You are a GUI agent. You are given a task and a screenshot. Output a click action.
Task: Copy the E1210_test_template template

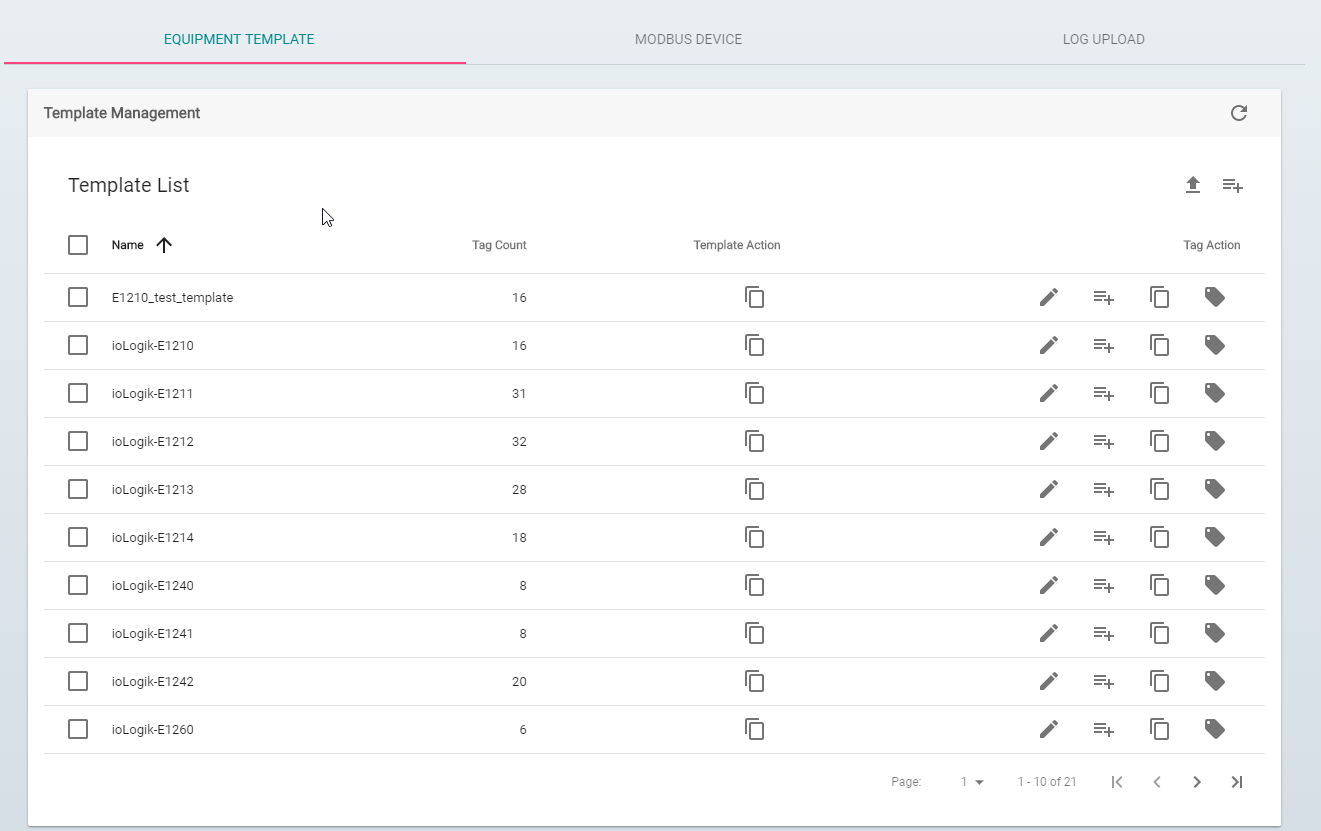point(755,297)
